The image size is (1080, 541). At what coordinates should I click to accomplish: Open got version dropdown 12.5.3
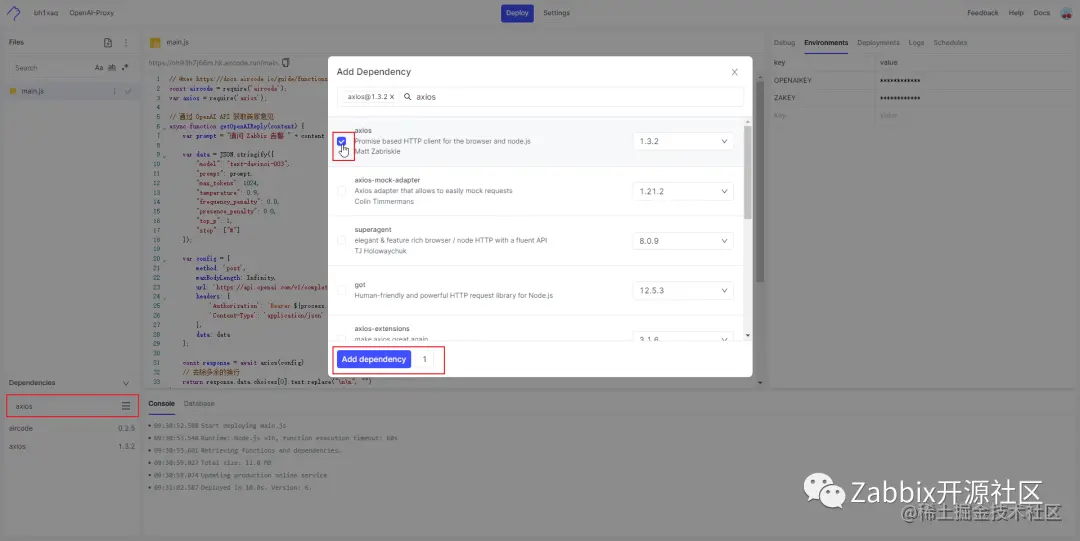pyautogui.click(x=683, y=290)
